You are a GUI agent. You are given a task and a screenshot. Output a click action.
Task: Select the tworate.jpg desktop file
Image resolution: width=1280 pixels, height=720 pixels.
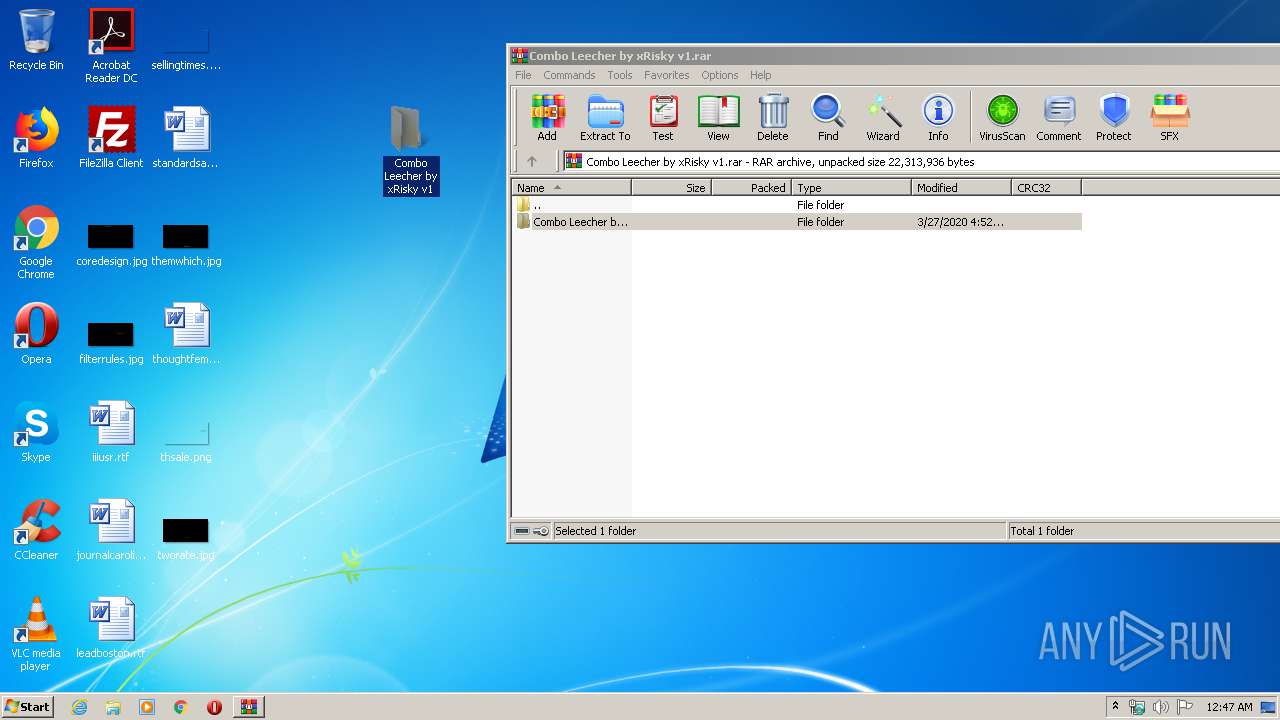point(186,538)
